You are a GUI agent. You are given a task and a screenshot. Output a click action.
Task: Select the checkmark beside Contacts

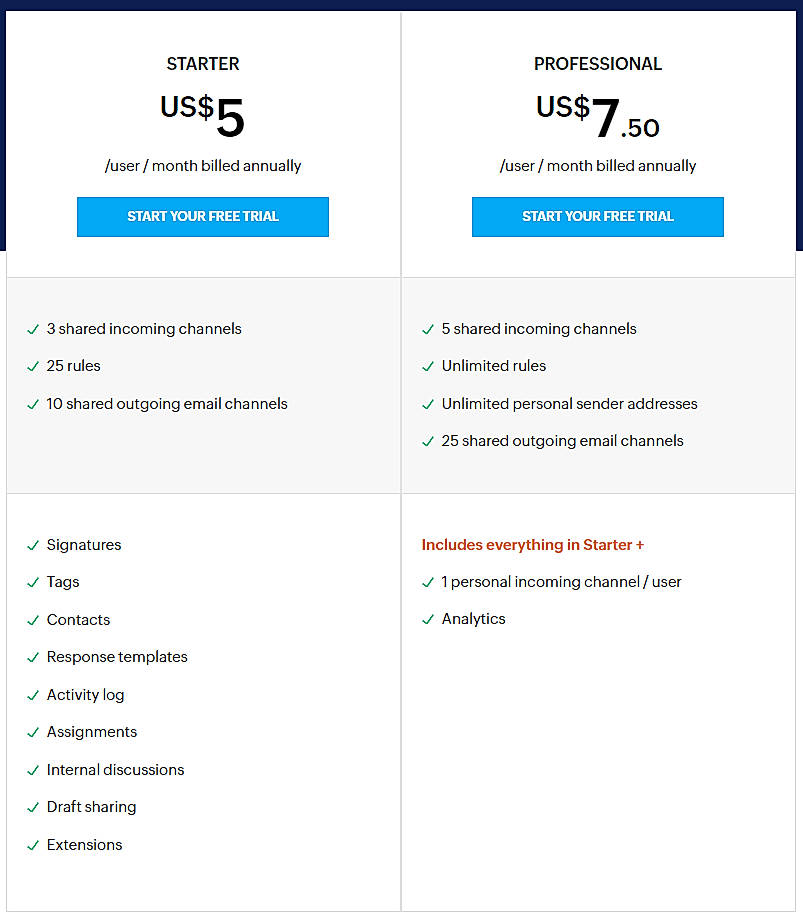pos(32,620)
